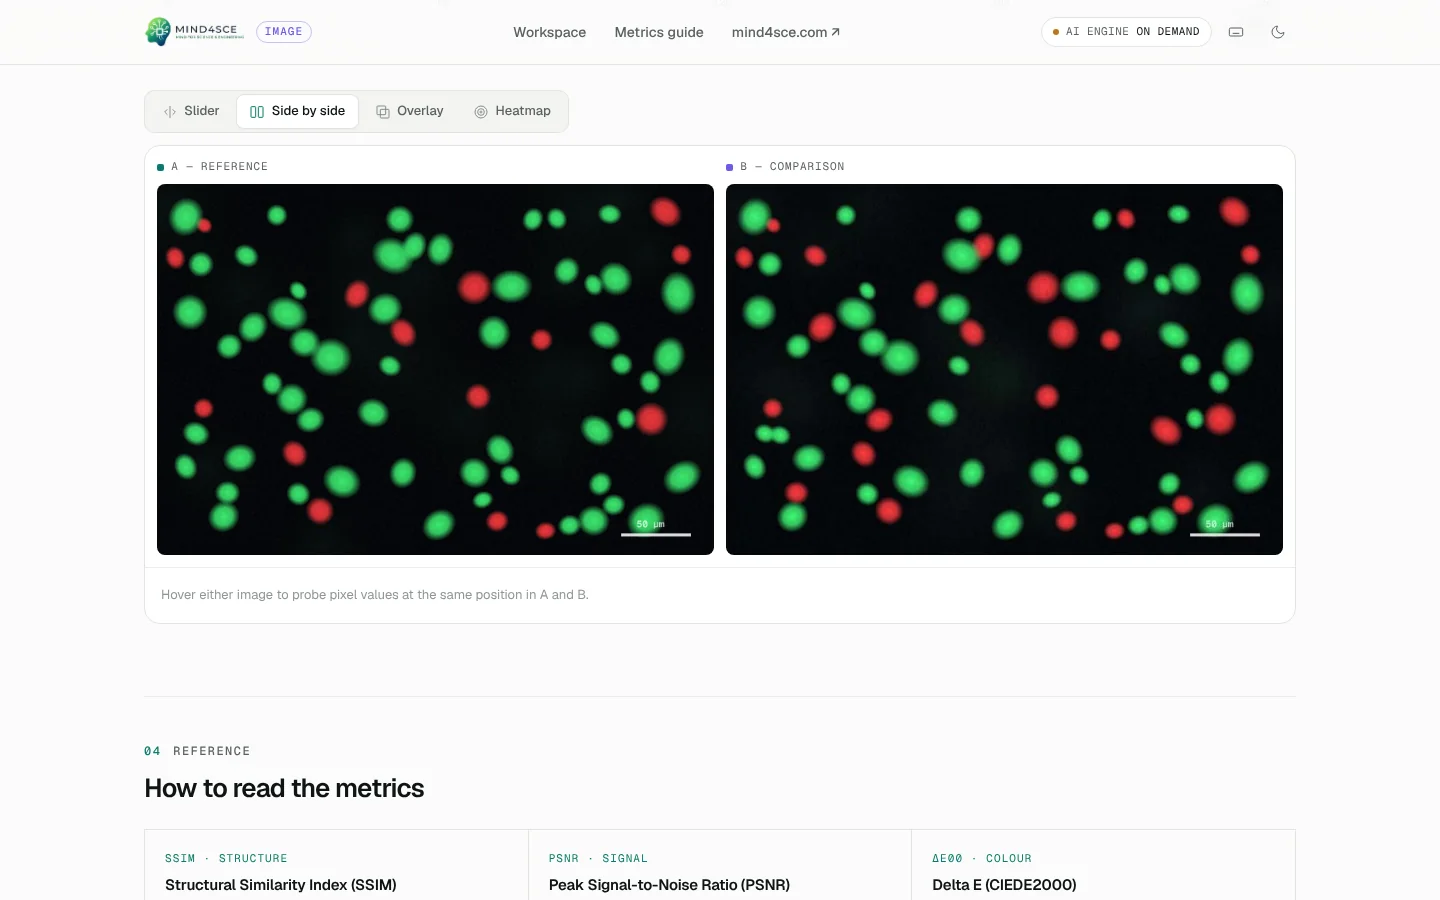Open the Heatmap view tab

pos(513,111)
